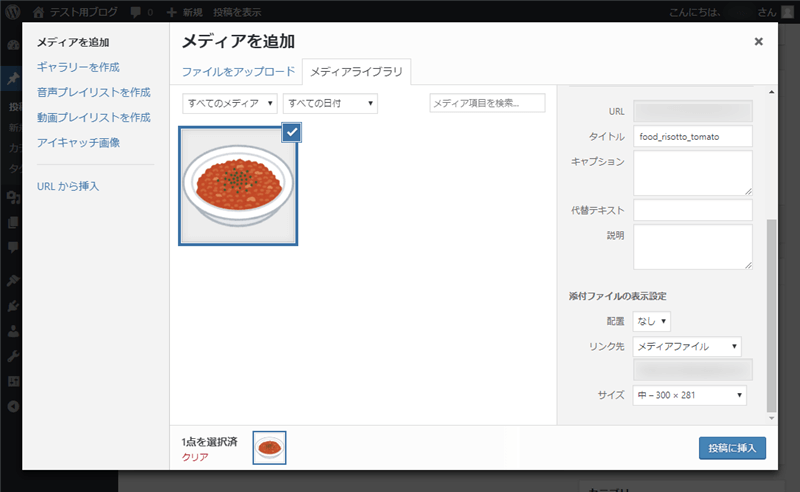Click the メディア項目を検索 search field
800x492 pixels.
(487, 103)
